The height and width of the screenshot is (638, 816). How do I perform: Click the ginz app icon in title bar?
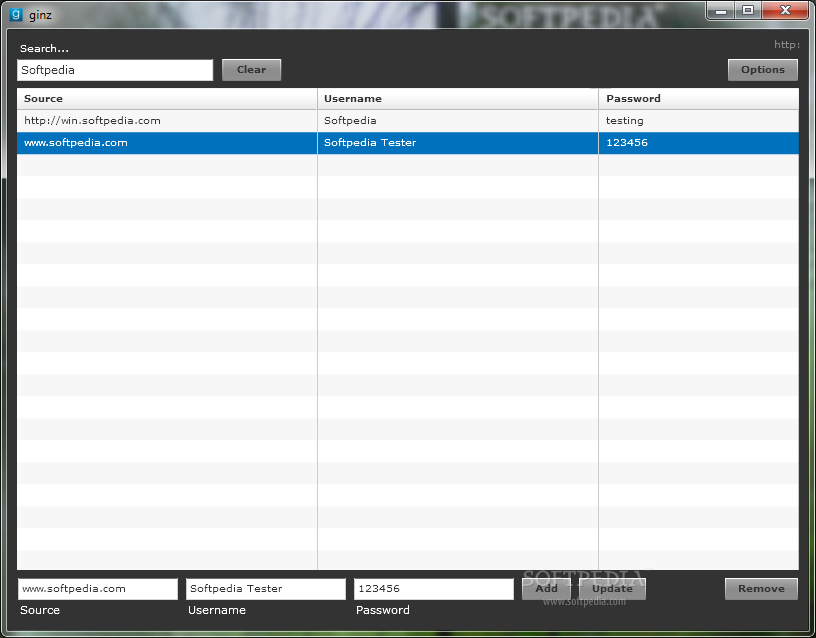[16, 14]
